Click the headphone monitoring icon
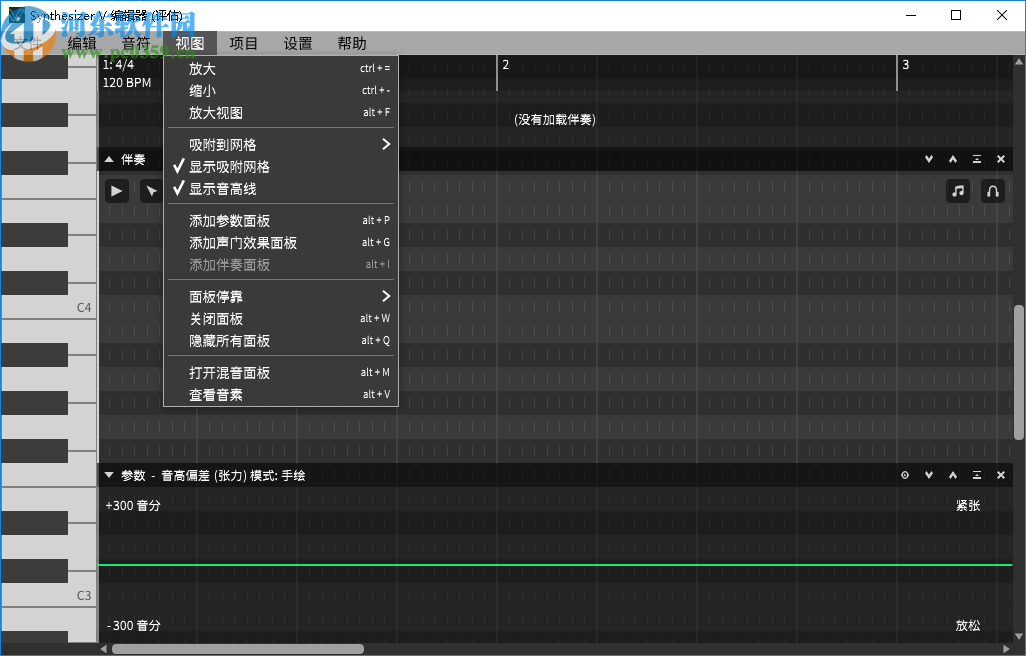Viewport: 1026px width, 656px height. 992,190
